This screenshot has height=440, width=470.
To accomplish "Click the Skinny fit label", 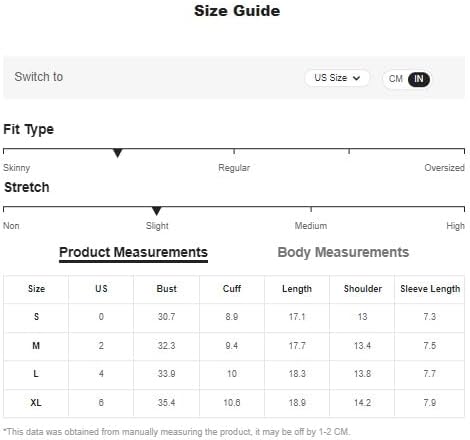I will coord(17,168).
